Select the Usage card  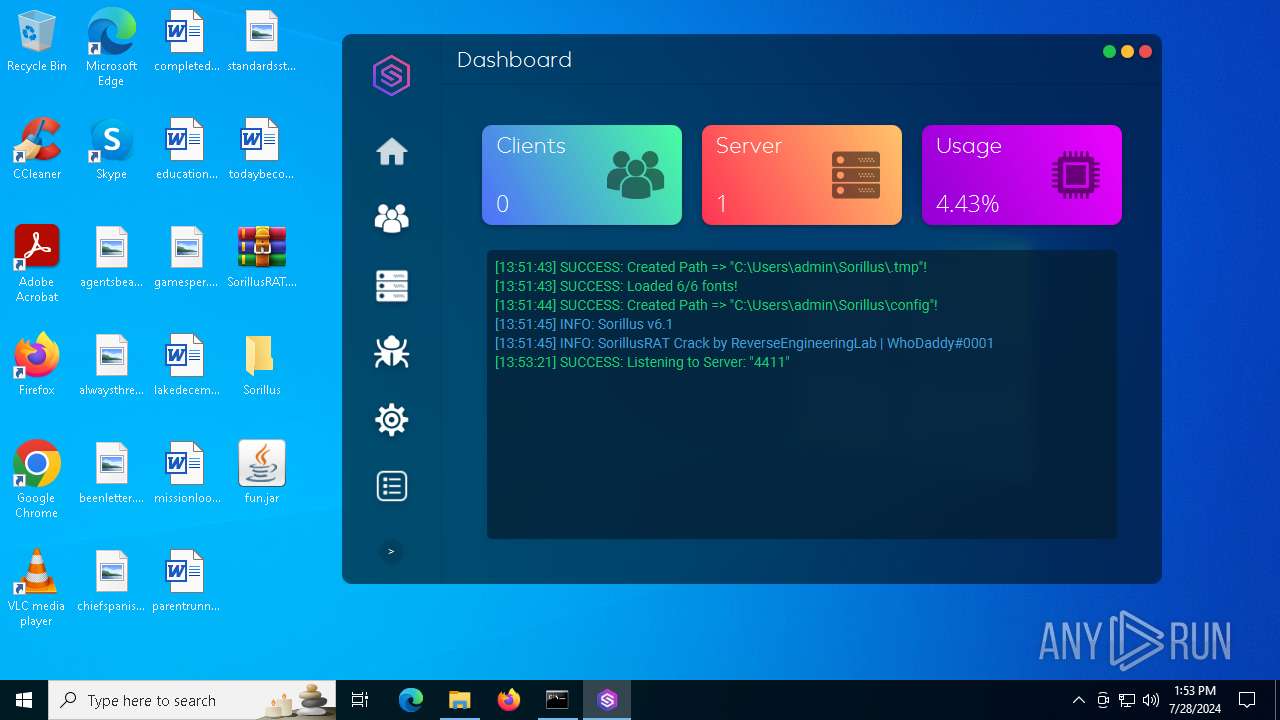pyautogui.click(x=1022, y=175)
